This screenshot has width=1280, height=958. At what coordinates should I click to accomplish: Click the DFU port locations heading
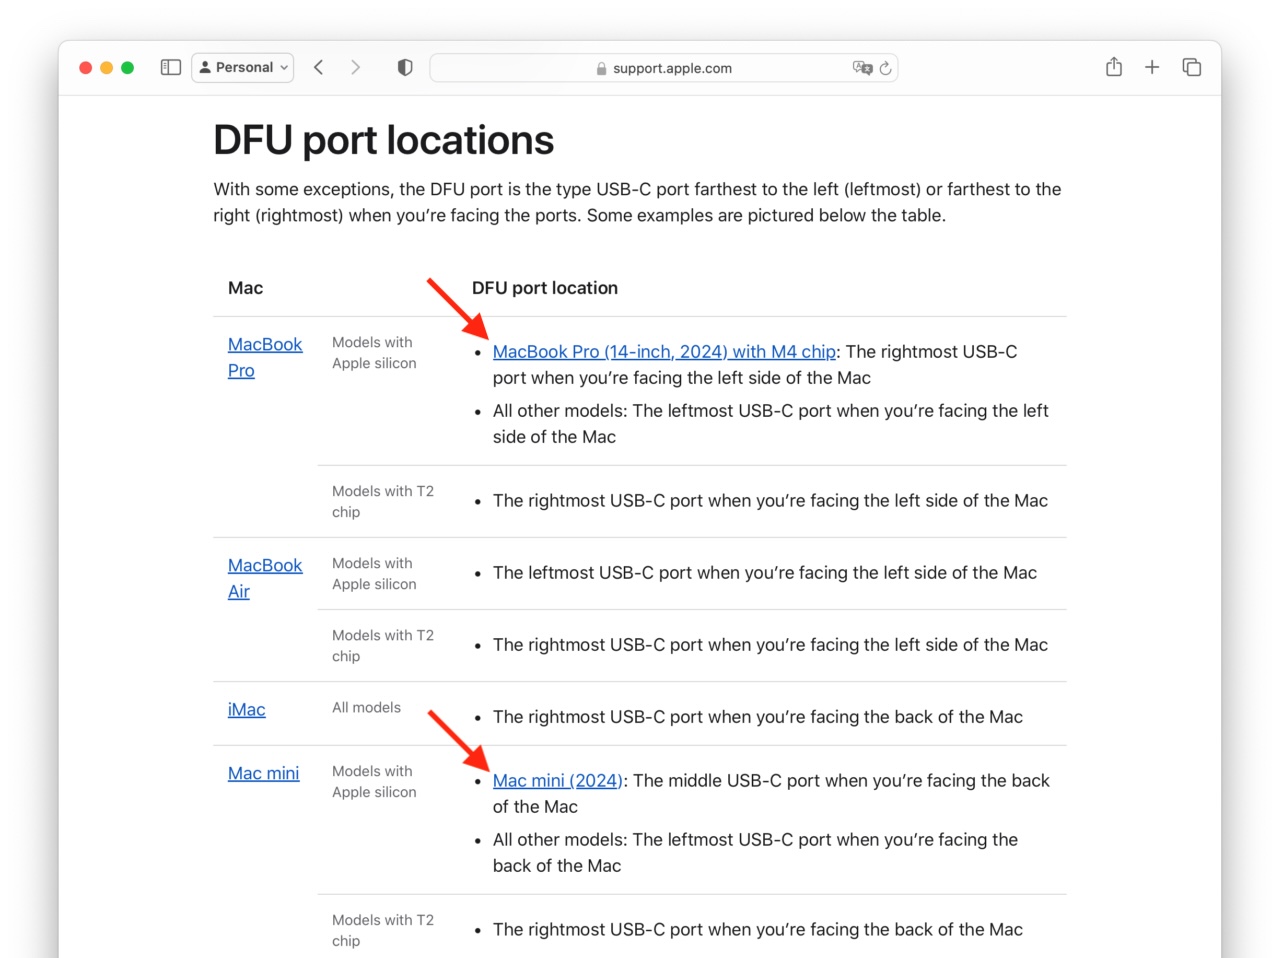tap(383, 140)
